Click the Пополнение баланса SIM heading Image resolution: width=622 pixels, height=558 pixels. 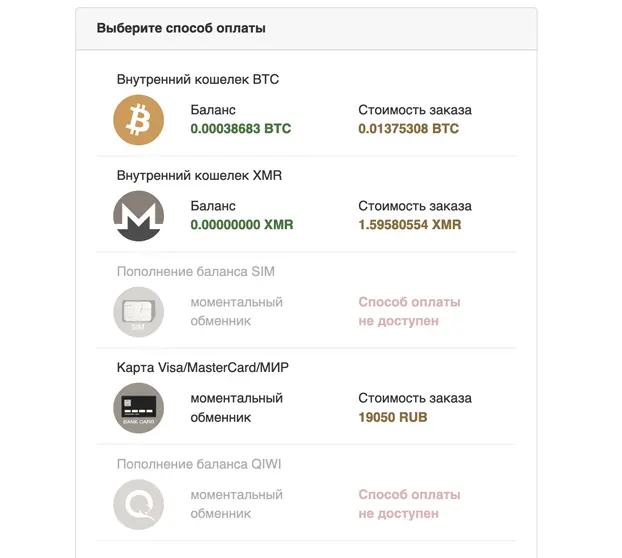coord(196,271)
